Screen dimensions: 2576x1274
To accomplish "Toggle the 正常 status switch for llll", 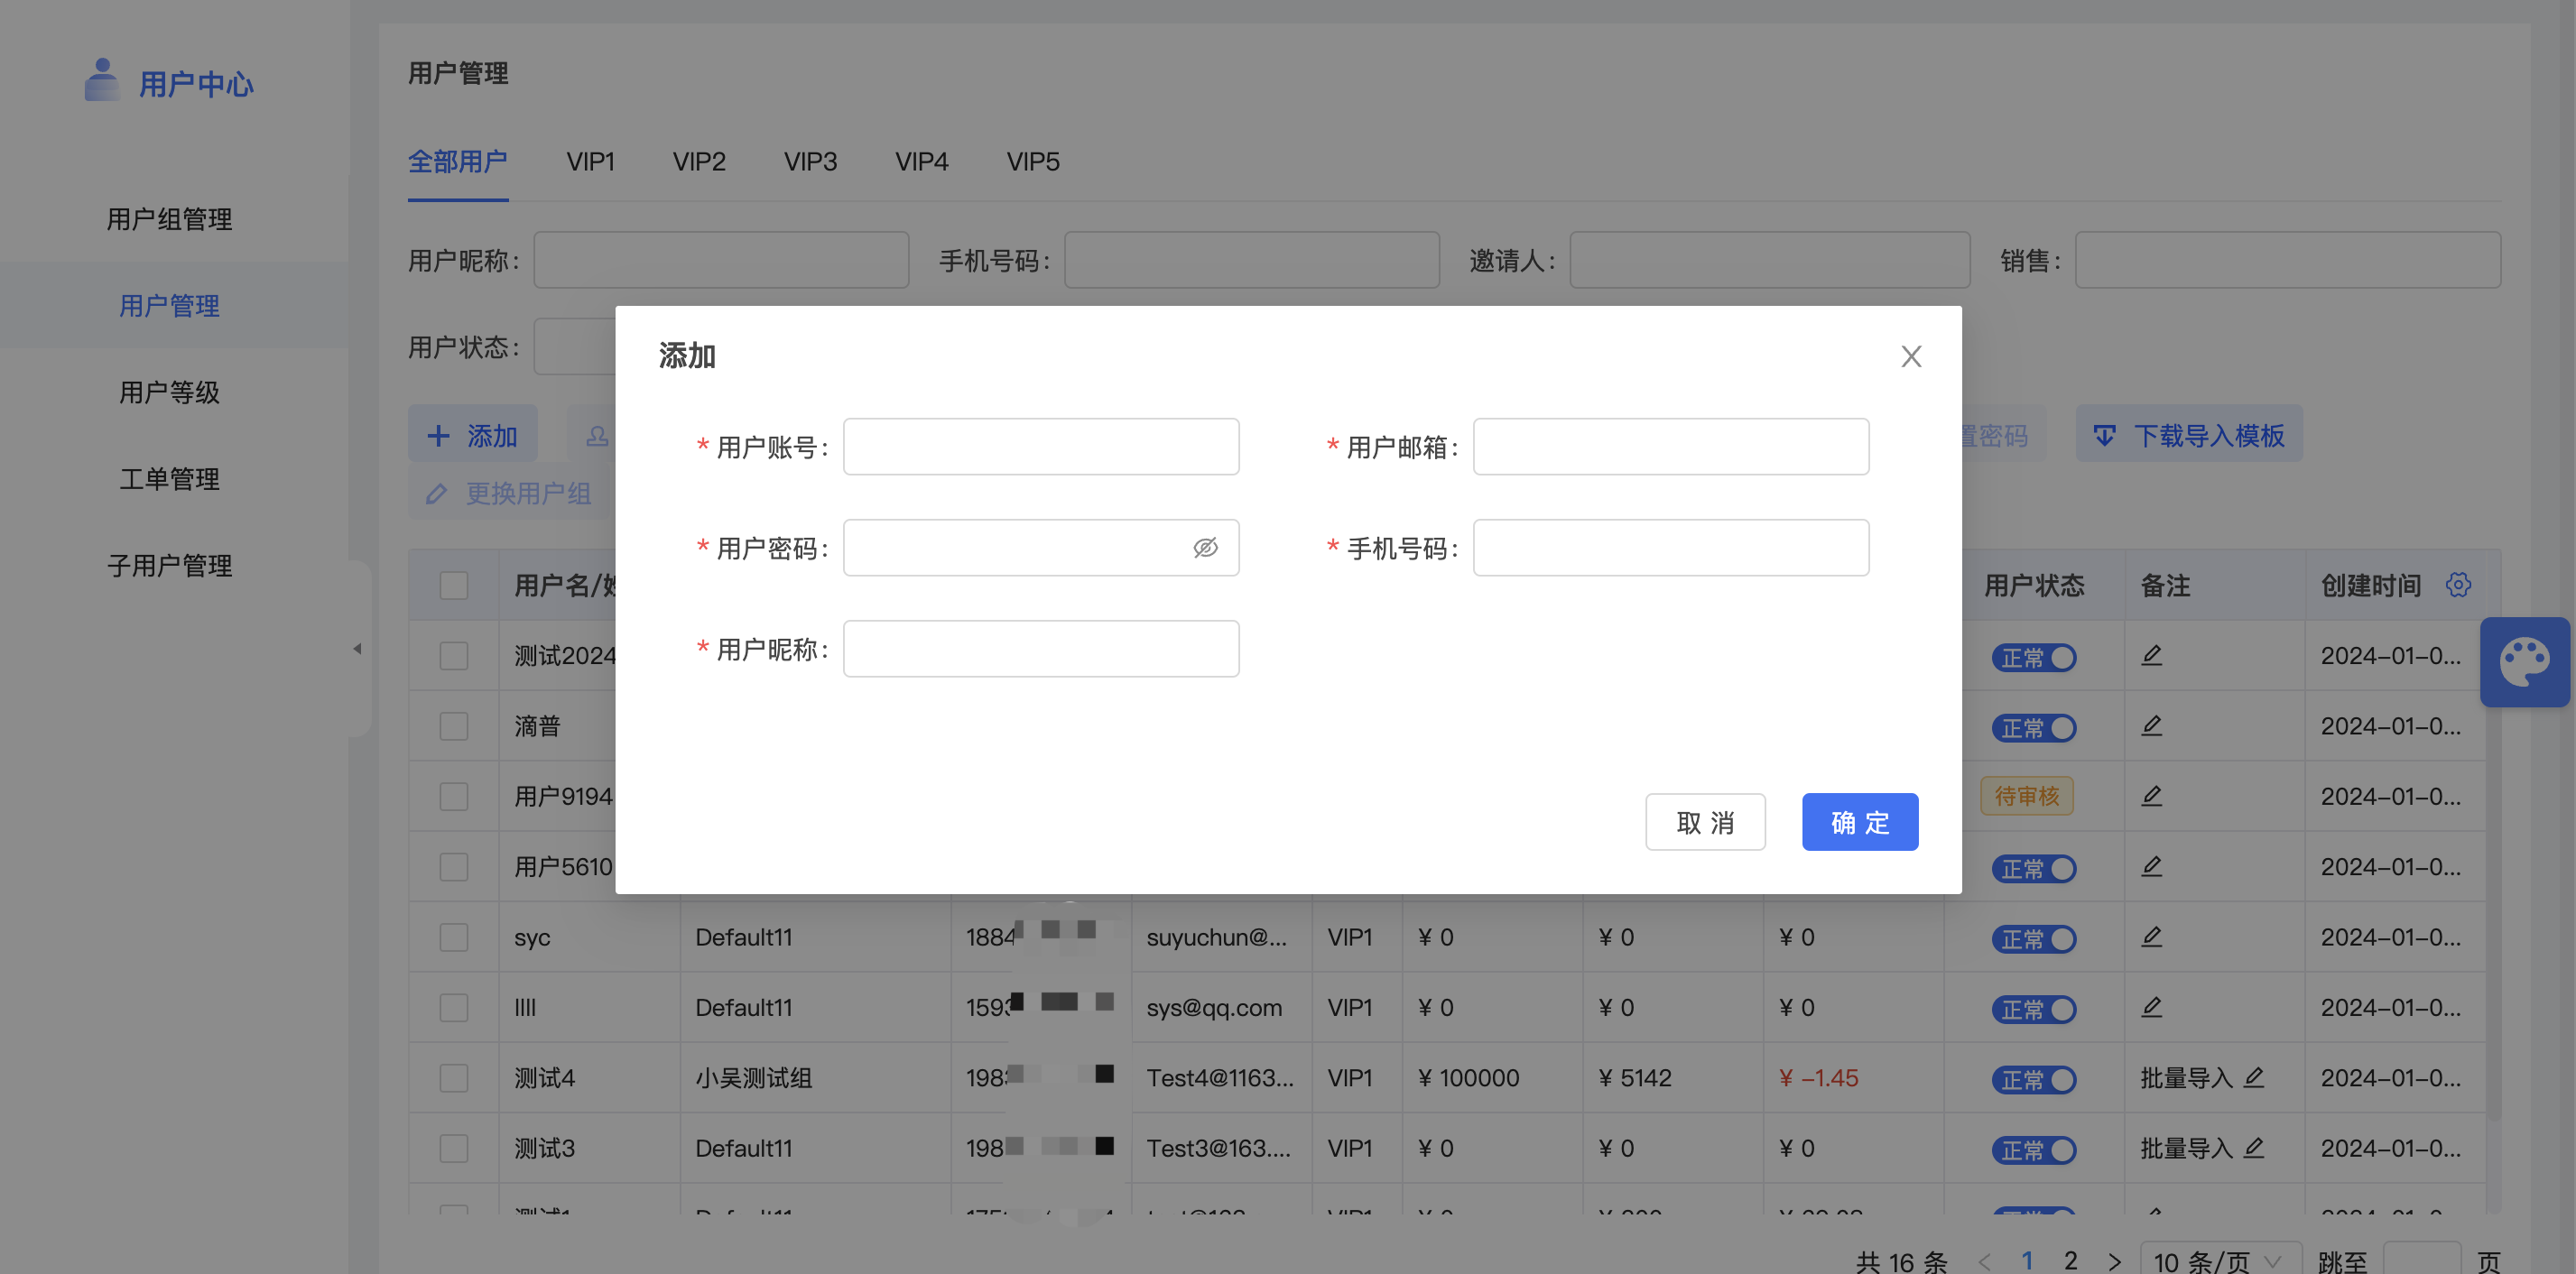I will coord(2033,1009).
